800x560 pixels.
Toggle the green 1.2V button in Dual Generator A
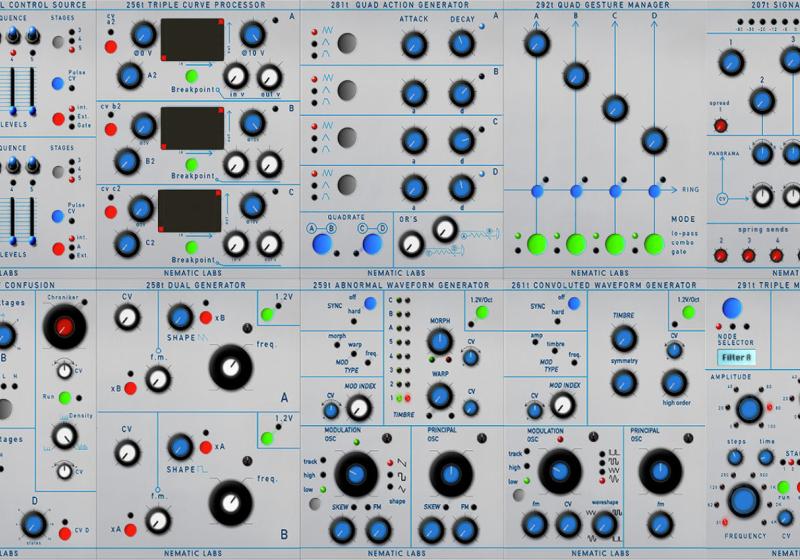click(x=267, y=315)
